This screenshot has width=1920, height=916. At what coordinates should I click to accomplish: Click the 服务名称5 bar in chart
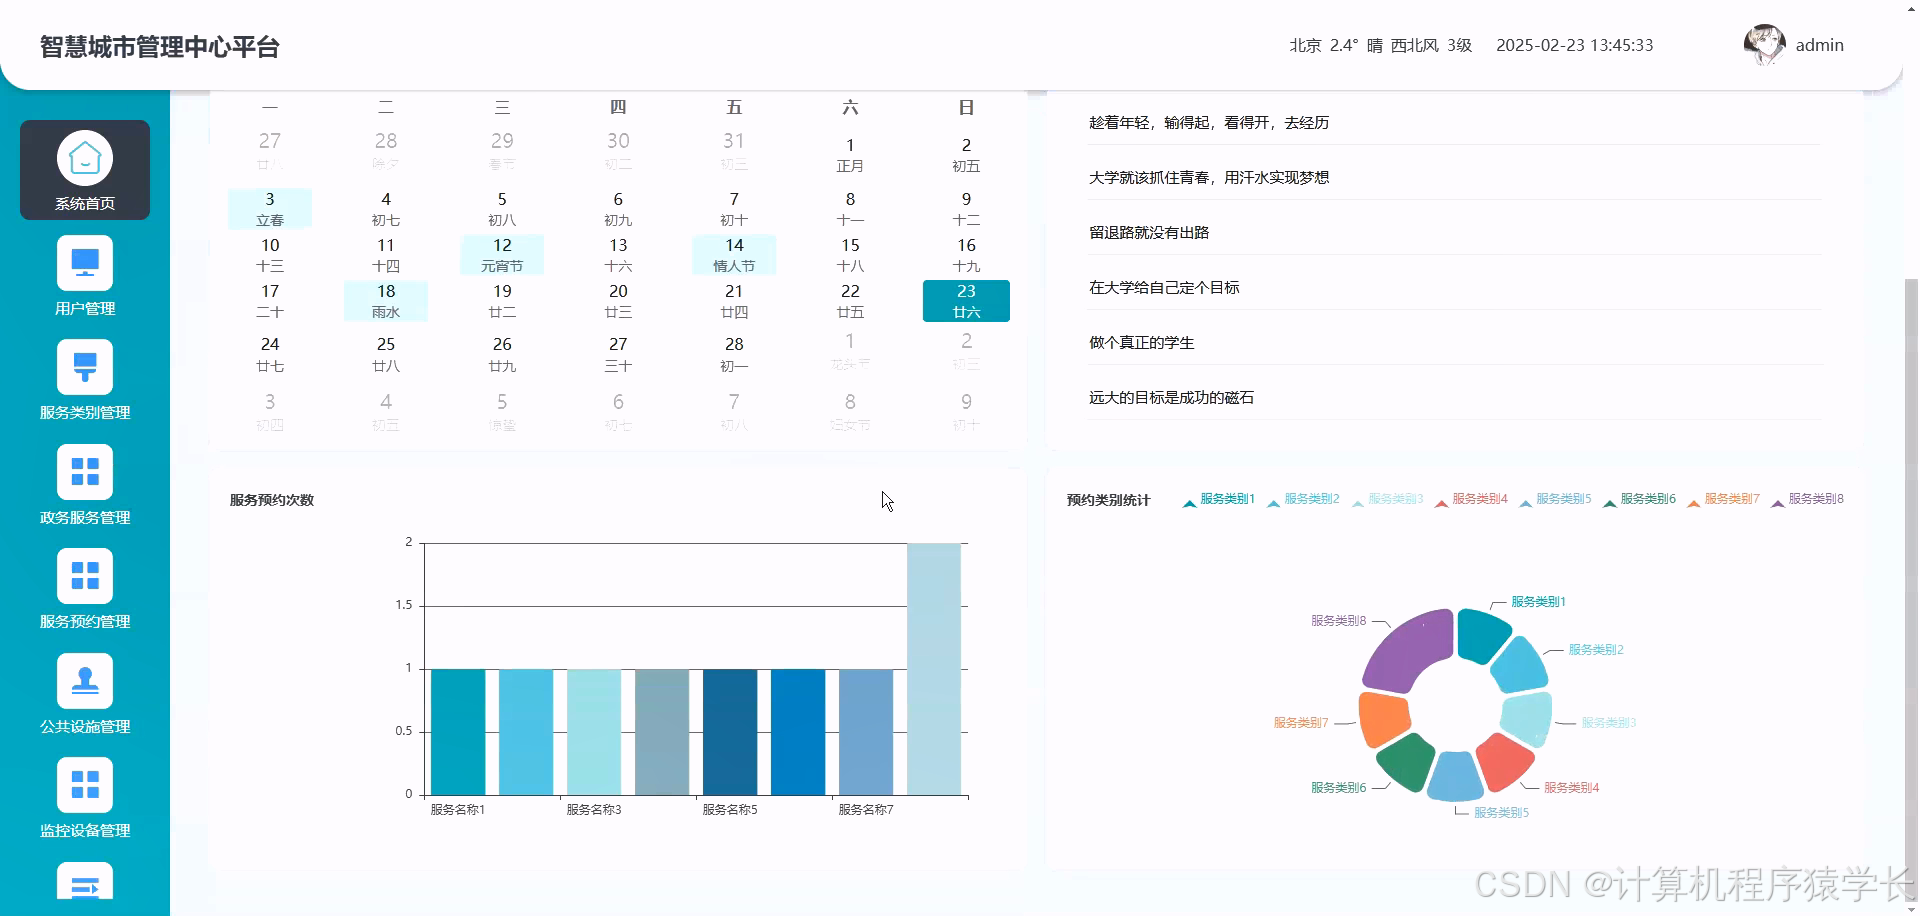tap(730, 732)
